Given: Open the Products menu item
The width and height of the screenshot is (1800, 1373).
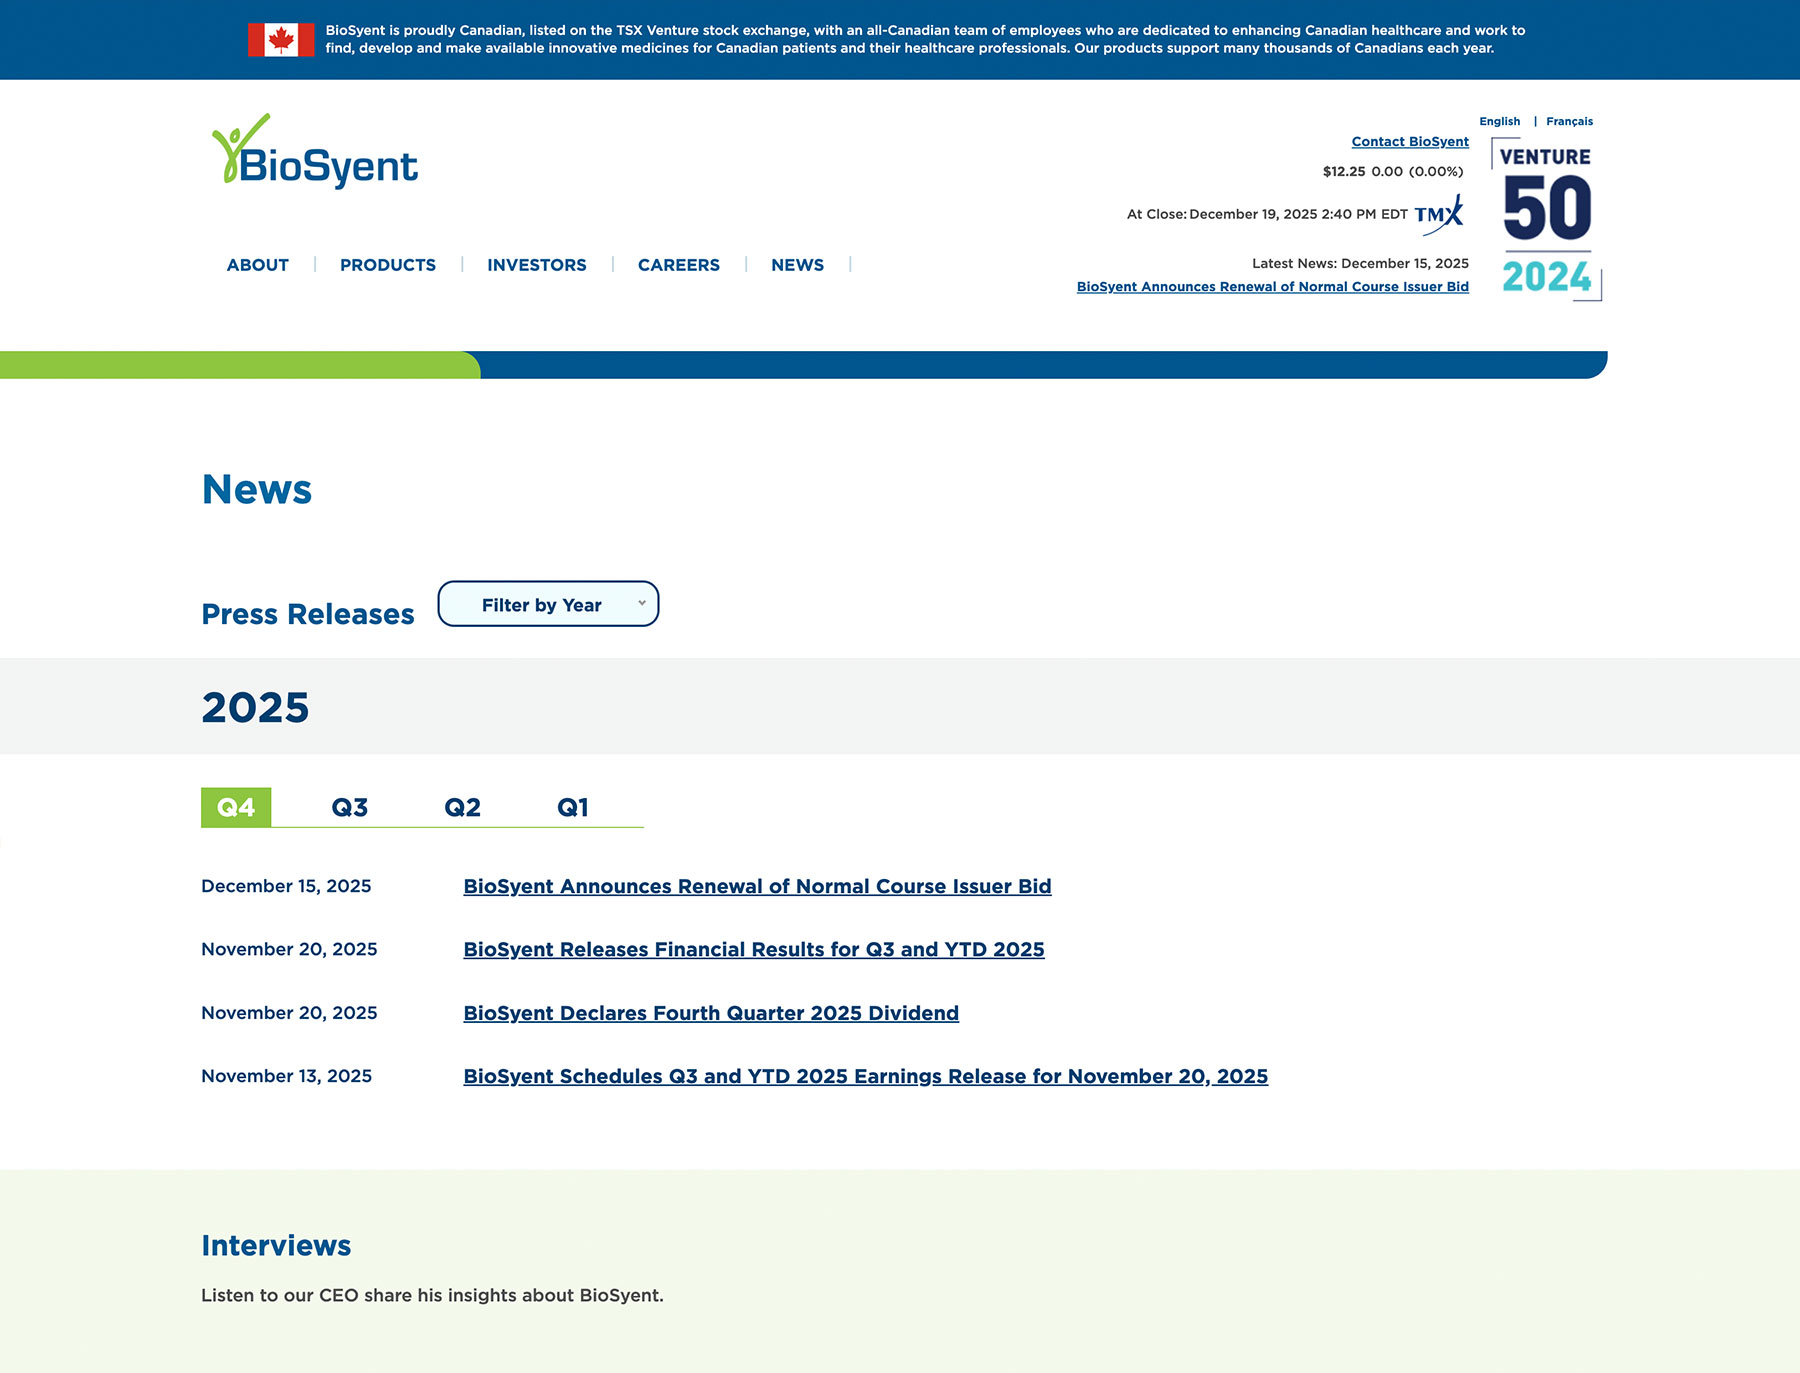Looking at the screenshot, I should pyautogui.click(x=388, y=265).
